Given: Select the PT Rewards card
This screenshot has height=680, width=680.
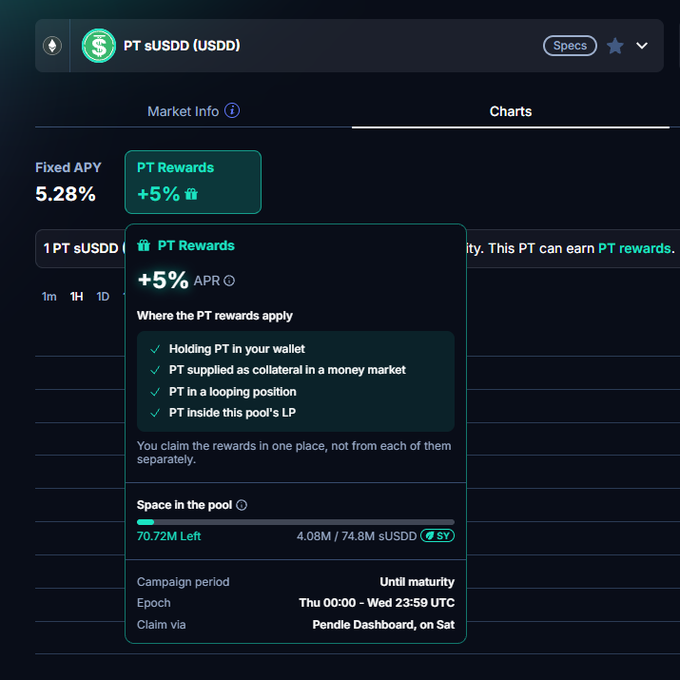Looking at the screenshot, I should [193, 182].
